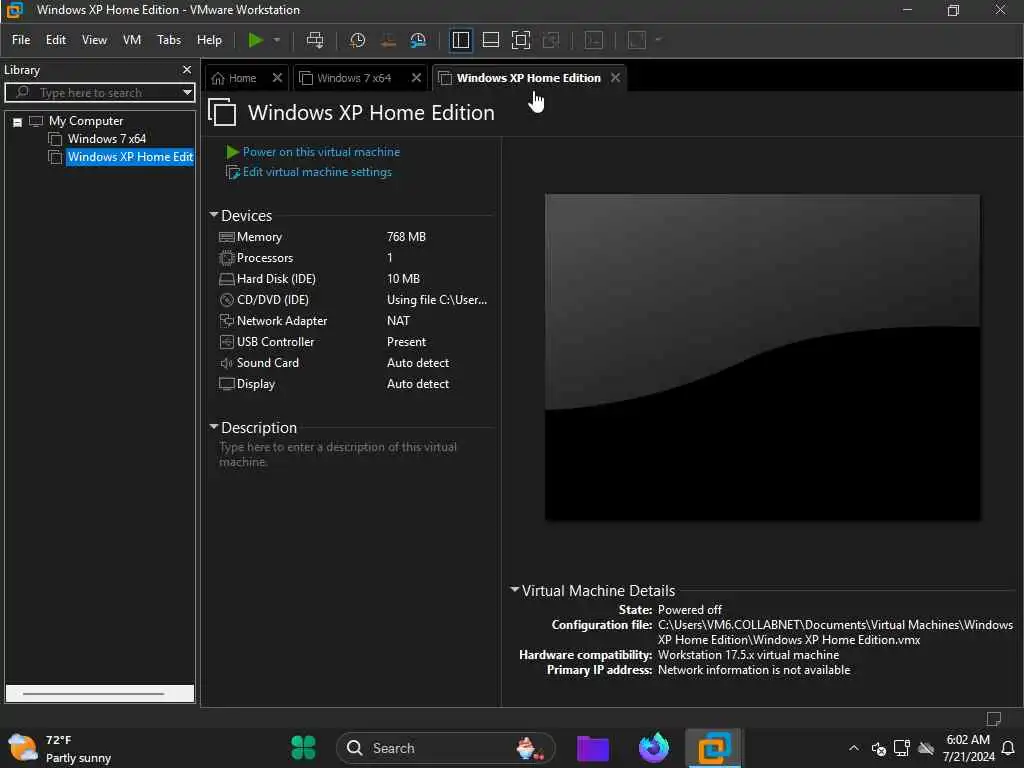Open the File menu
The height and width of the screenshot is (768, 1024).
pos(21,40)
